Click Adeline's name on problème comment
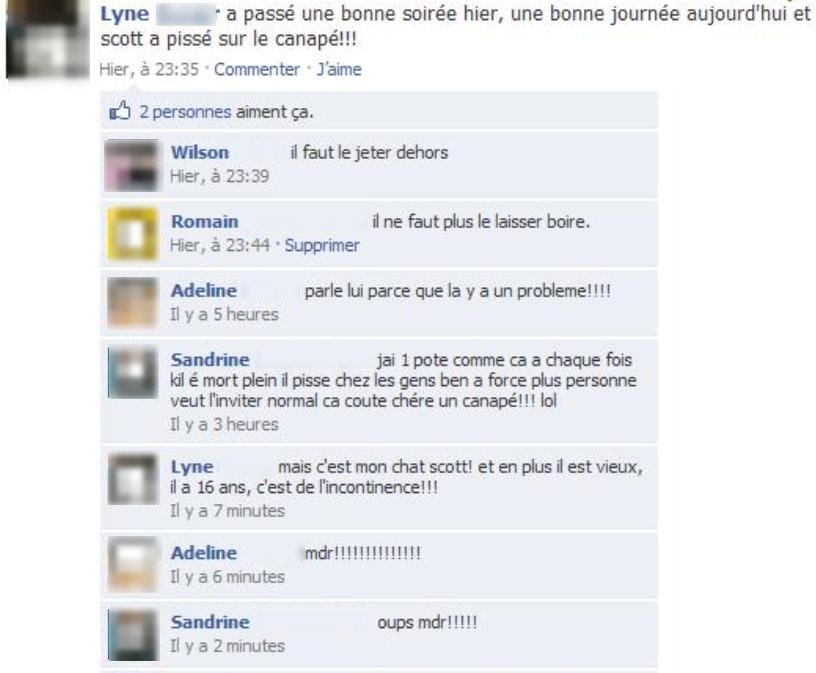Viewport: 816px width, 673px height. click(203, 290)
